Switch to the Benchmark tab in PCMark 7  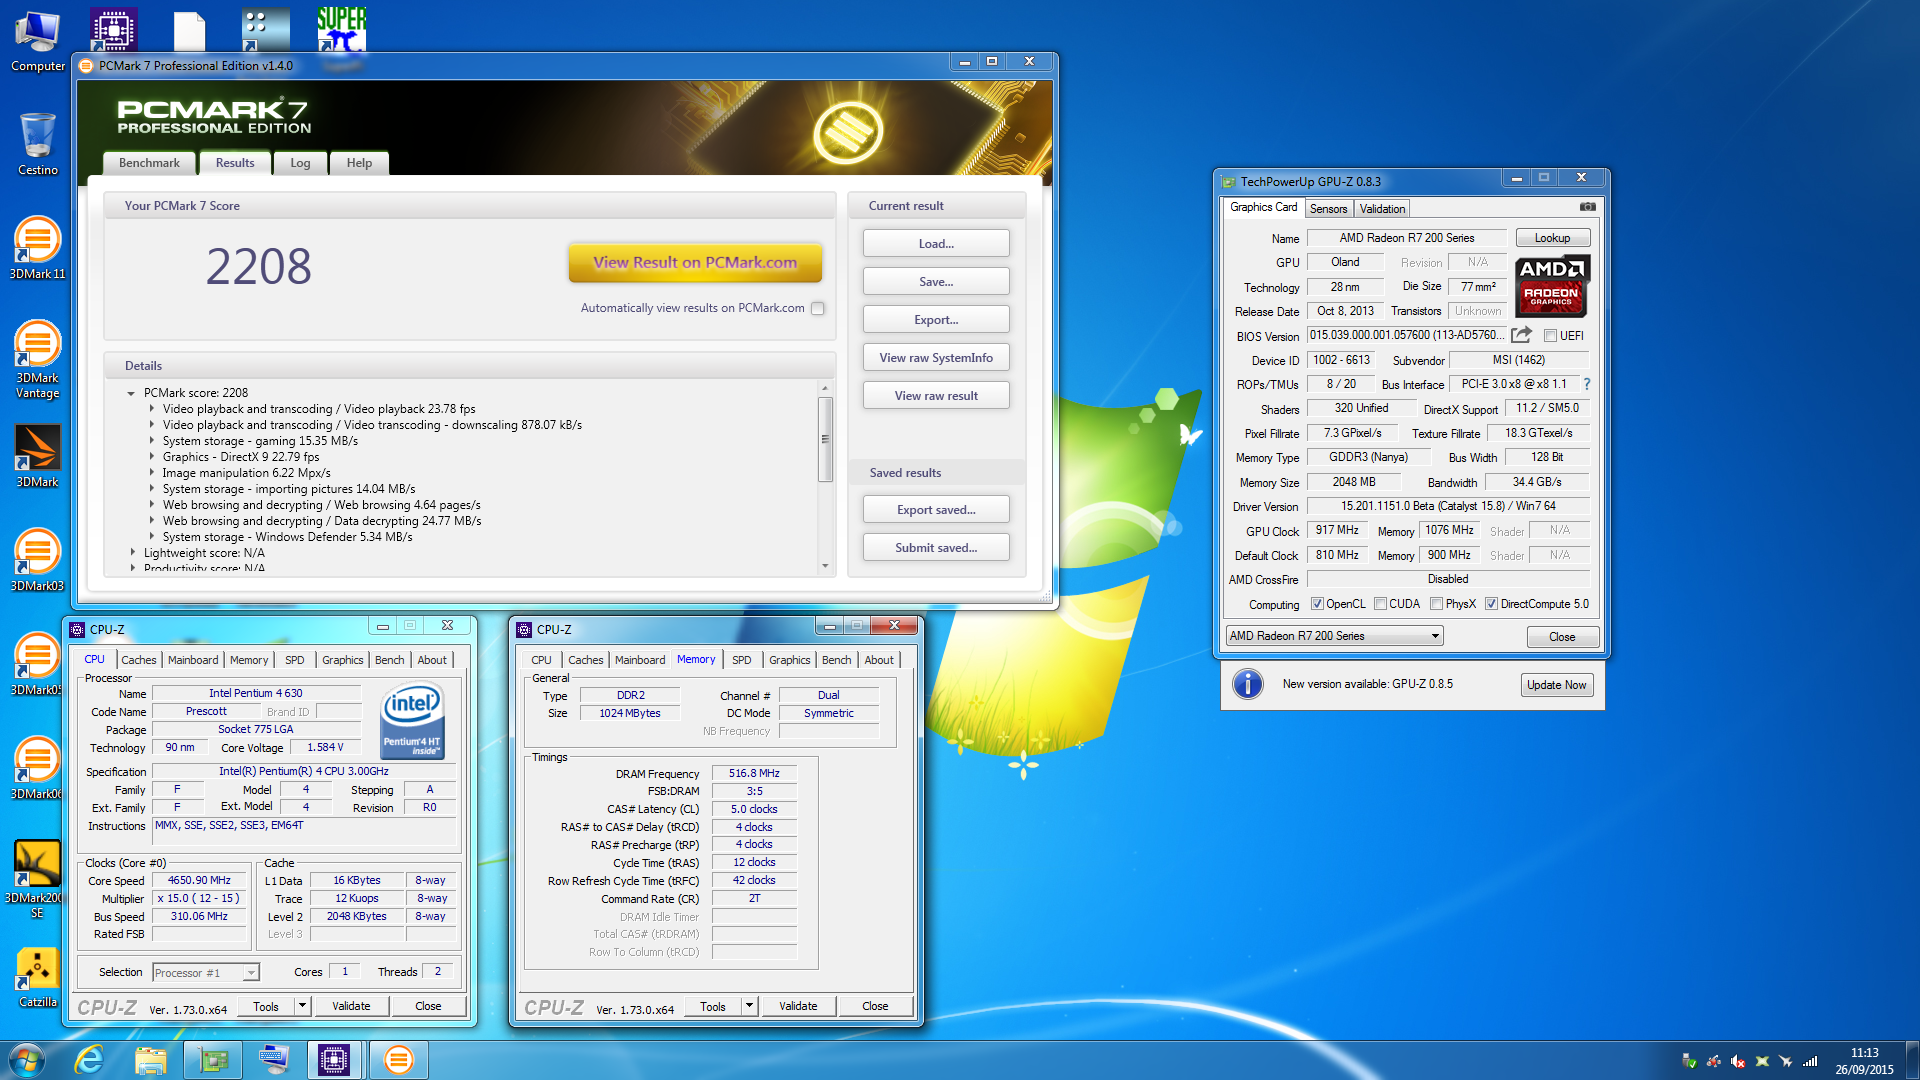[x=149, y=163]
